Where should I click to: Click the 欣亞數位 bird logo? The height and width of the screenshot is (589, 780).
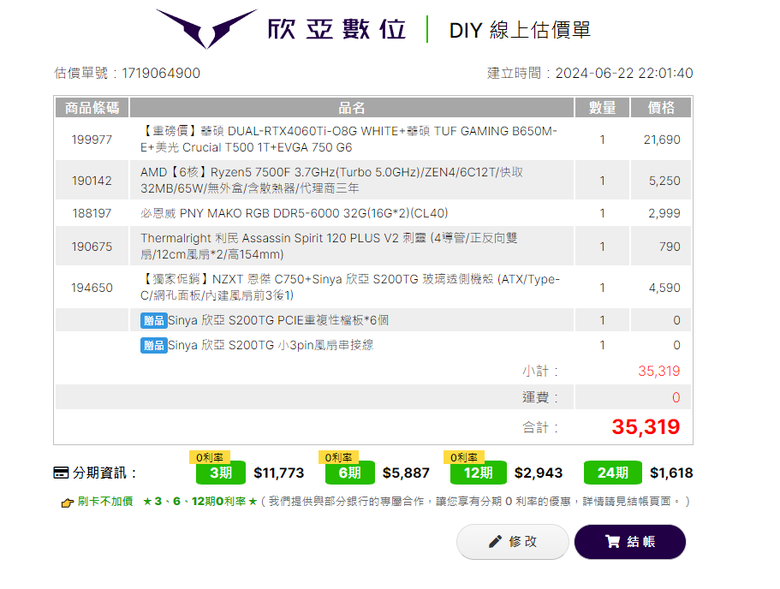206,28
